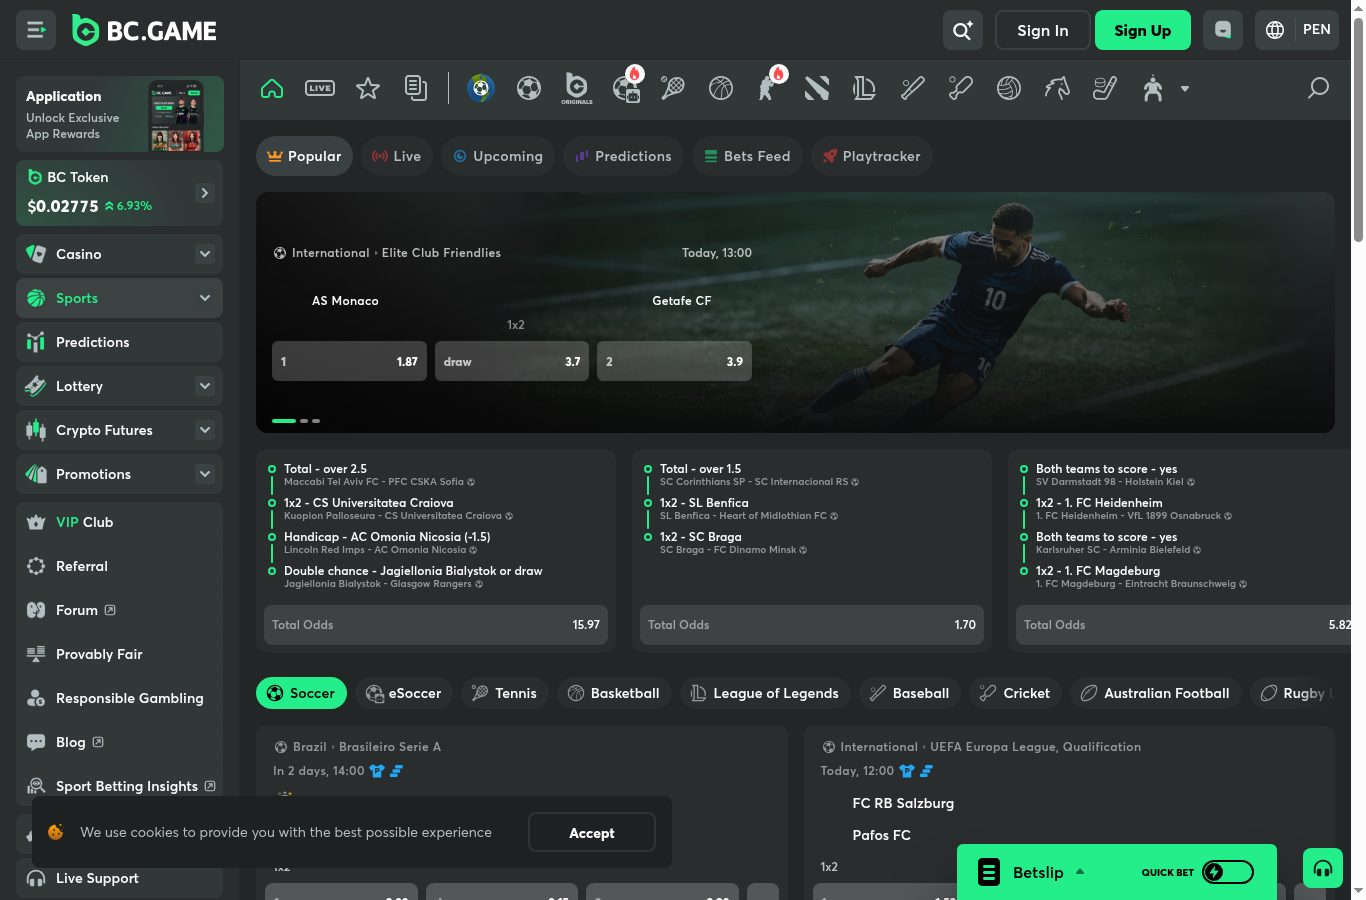This screenshot has height=900, width=1366.
Task: Select the Australian Football chip
Action: pos(1156,693)
